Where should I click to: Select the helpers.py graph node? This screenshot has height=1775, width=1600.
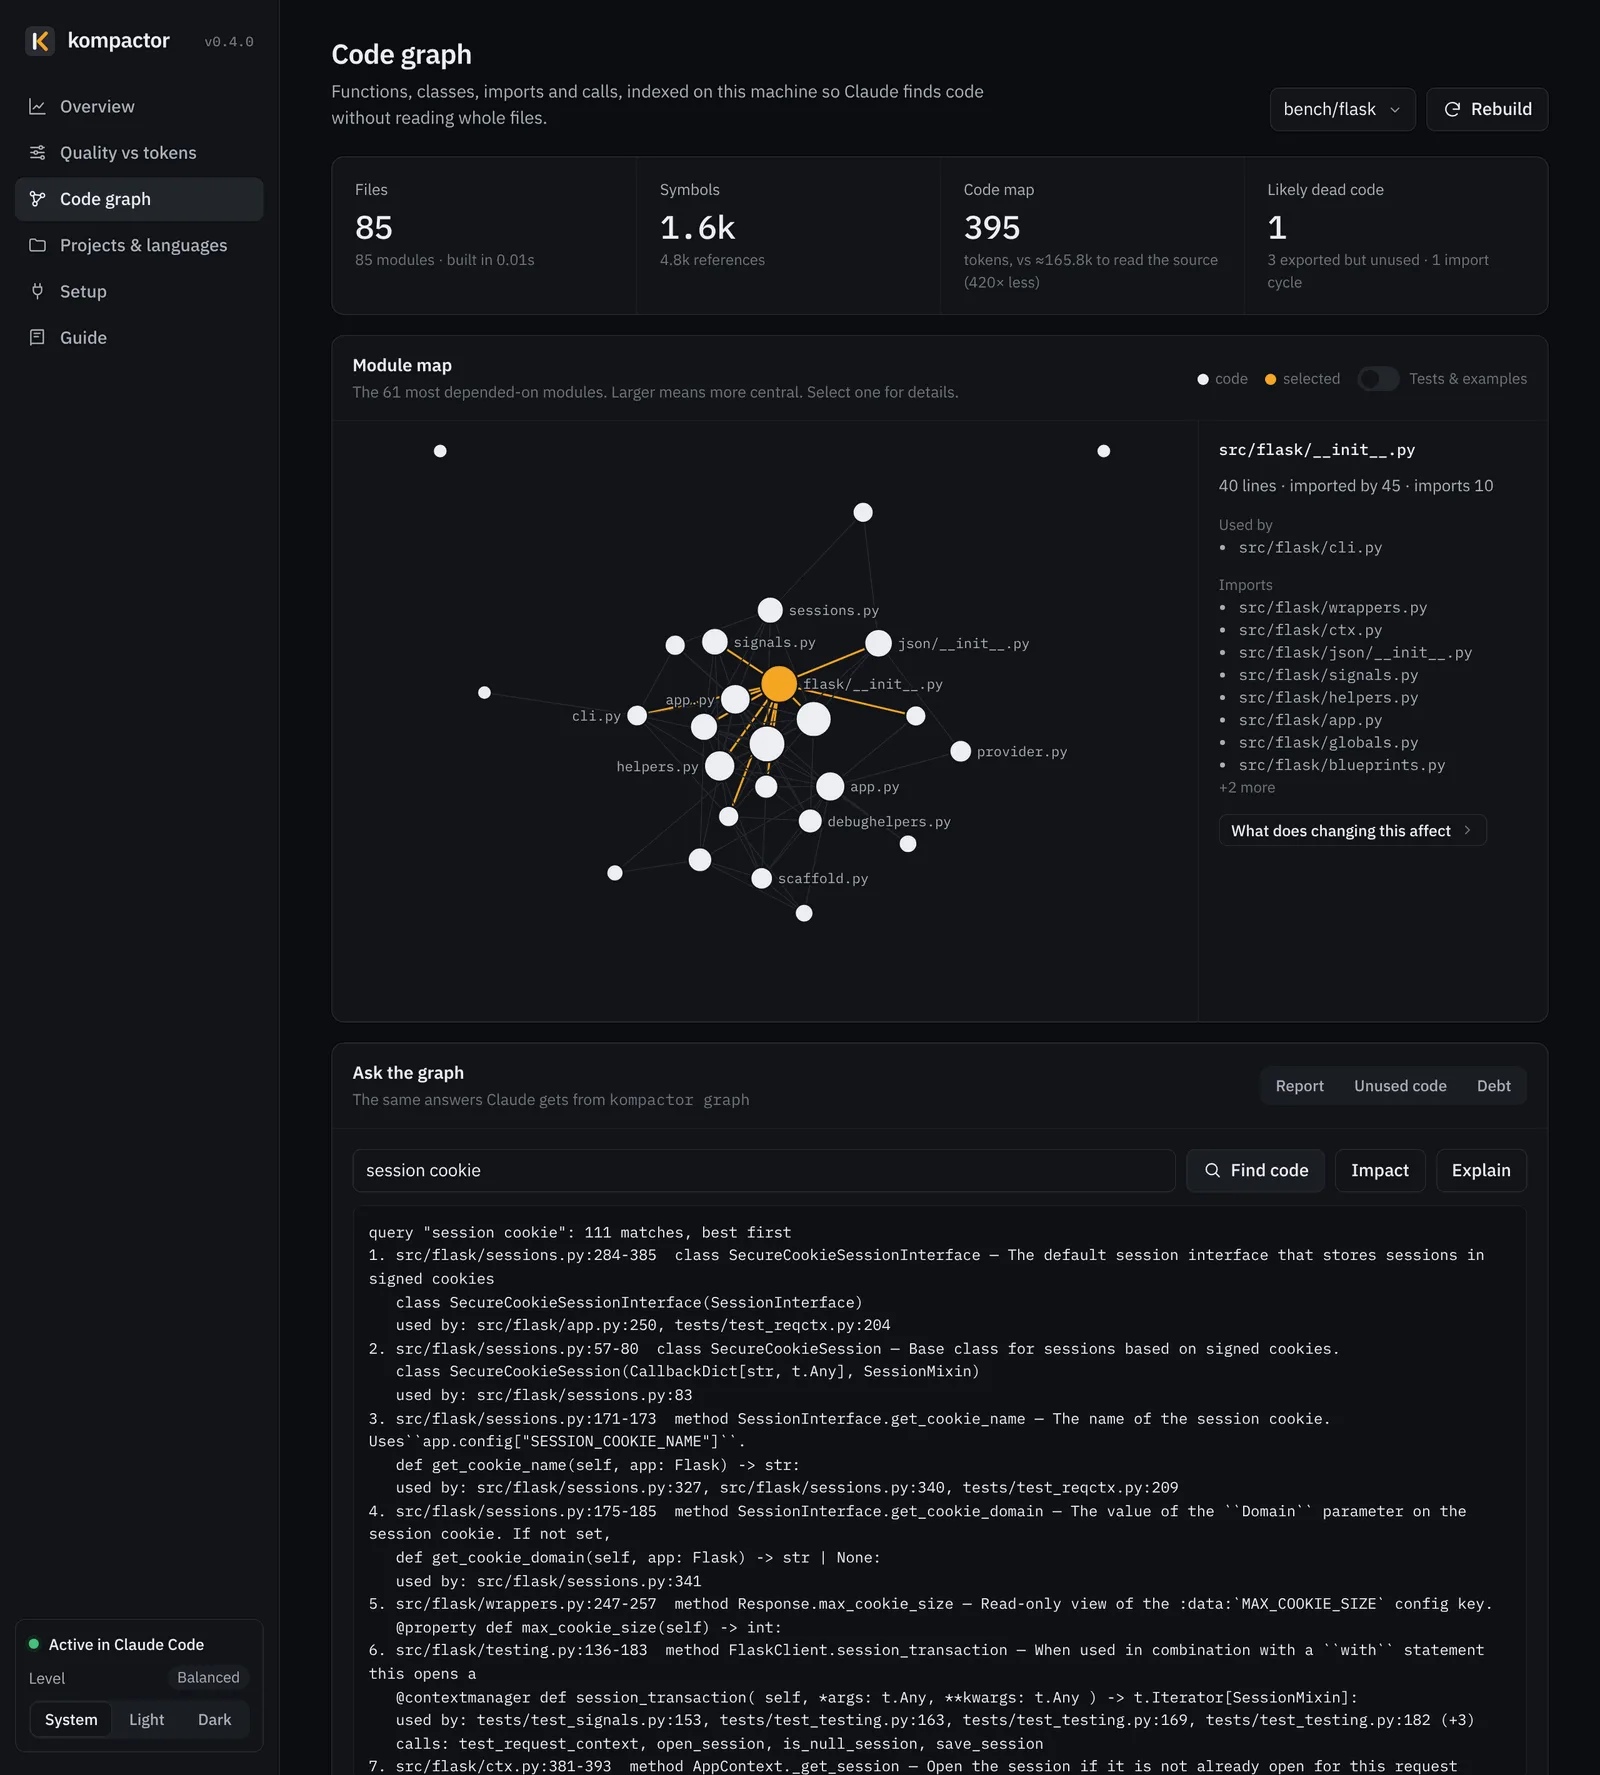[x=719, y=766]
